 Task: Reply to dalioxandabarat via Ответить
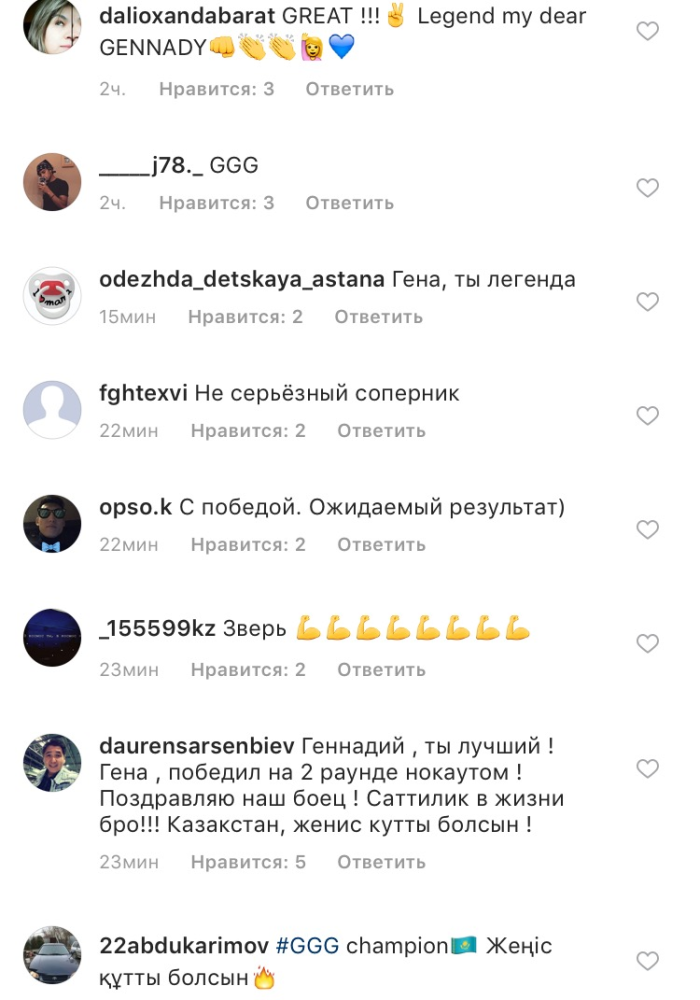(349, 89)
